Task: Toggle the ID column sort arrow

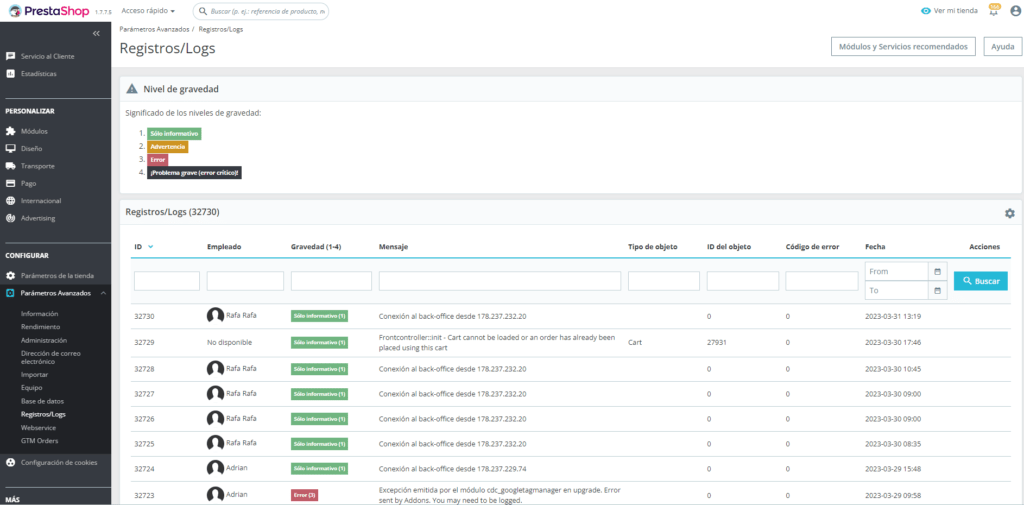Action: [151, 247]
